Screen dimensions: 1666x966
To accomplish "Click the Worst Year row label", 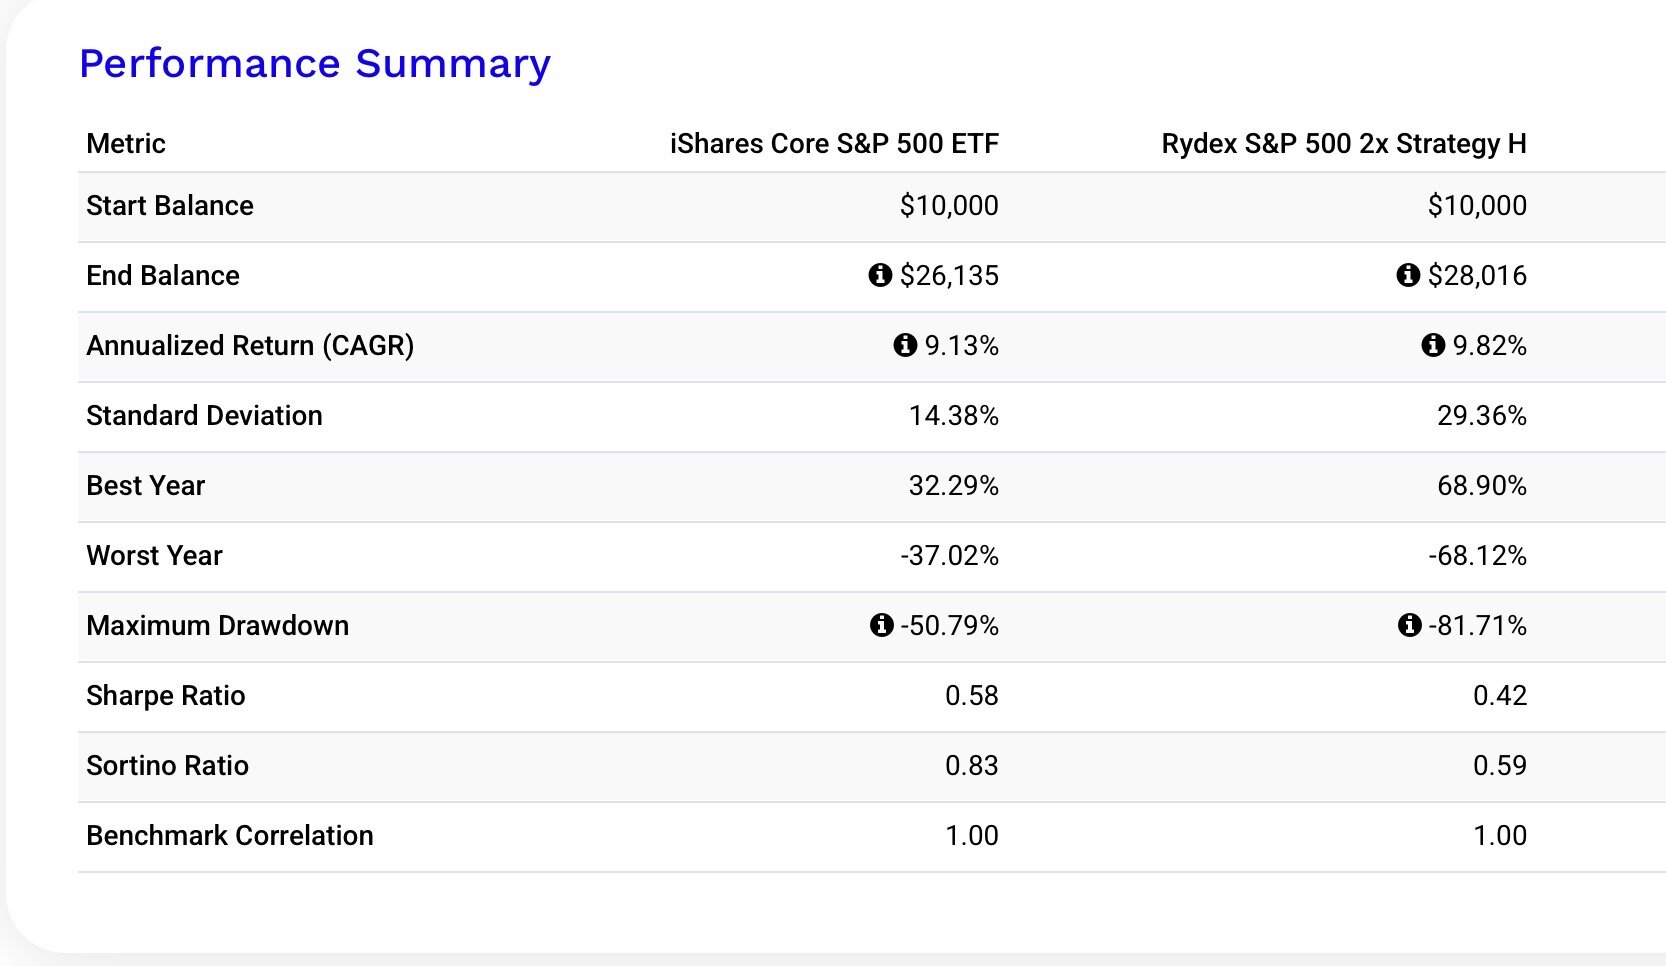I will (x=154, y=556).
